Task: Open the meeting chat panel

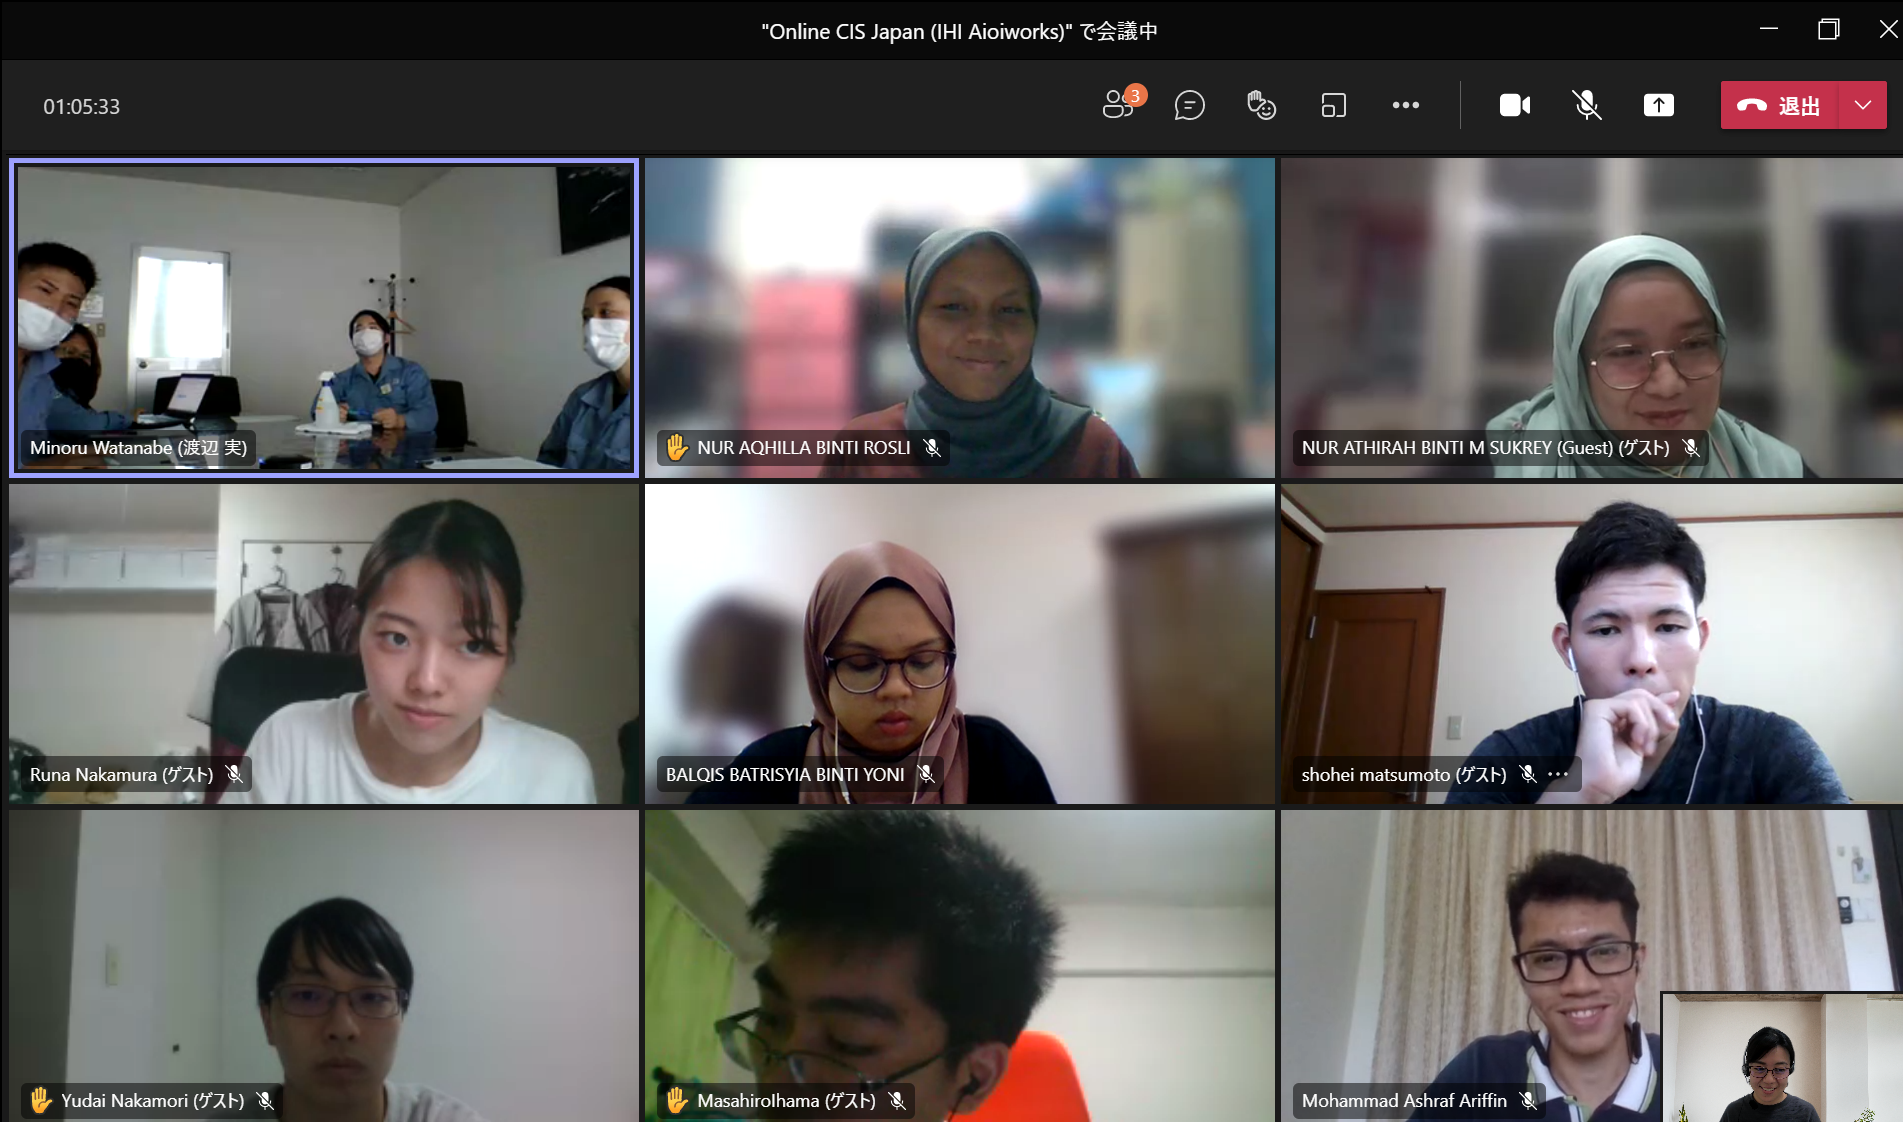Action: coord(1189,105)
